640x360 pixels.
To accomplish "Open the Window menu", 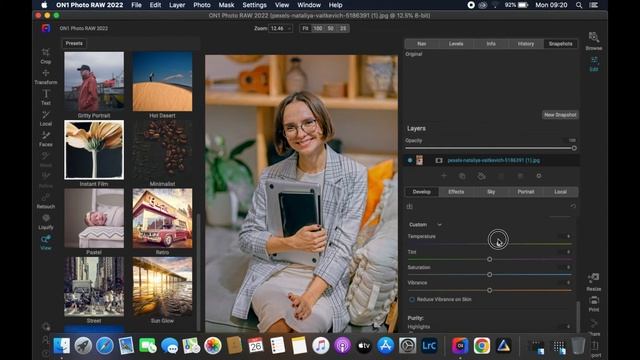I will coord(309,5).
